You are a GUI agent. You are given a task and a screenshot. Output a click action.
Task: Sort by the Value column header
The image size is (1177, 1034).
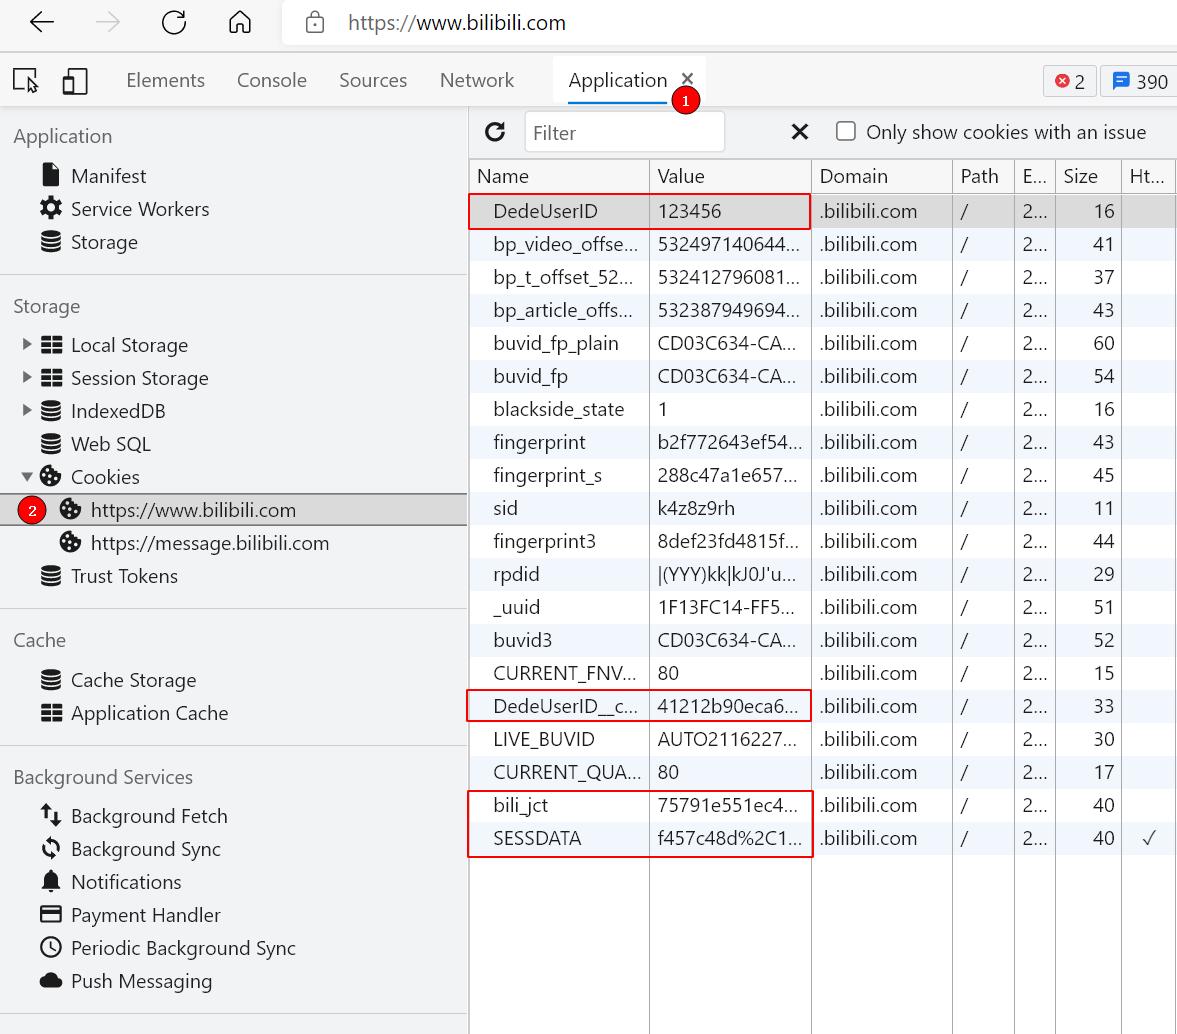click(x=730, y=176)
